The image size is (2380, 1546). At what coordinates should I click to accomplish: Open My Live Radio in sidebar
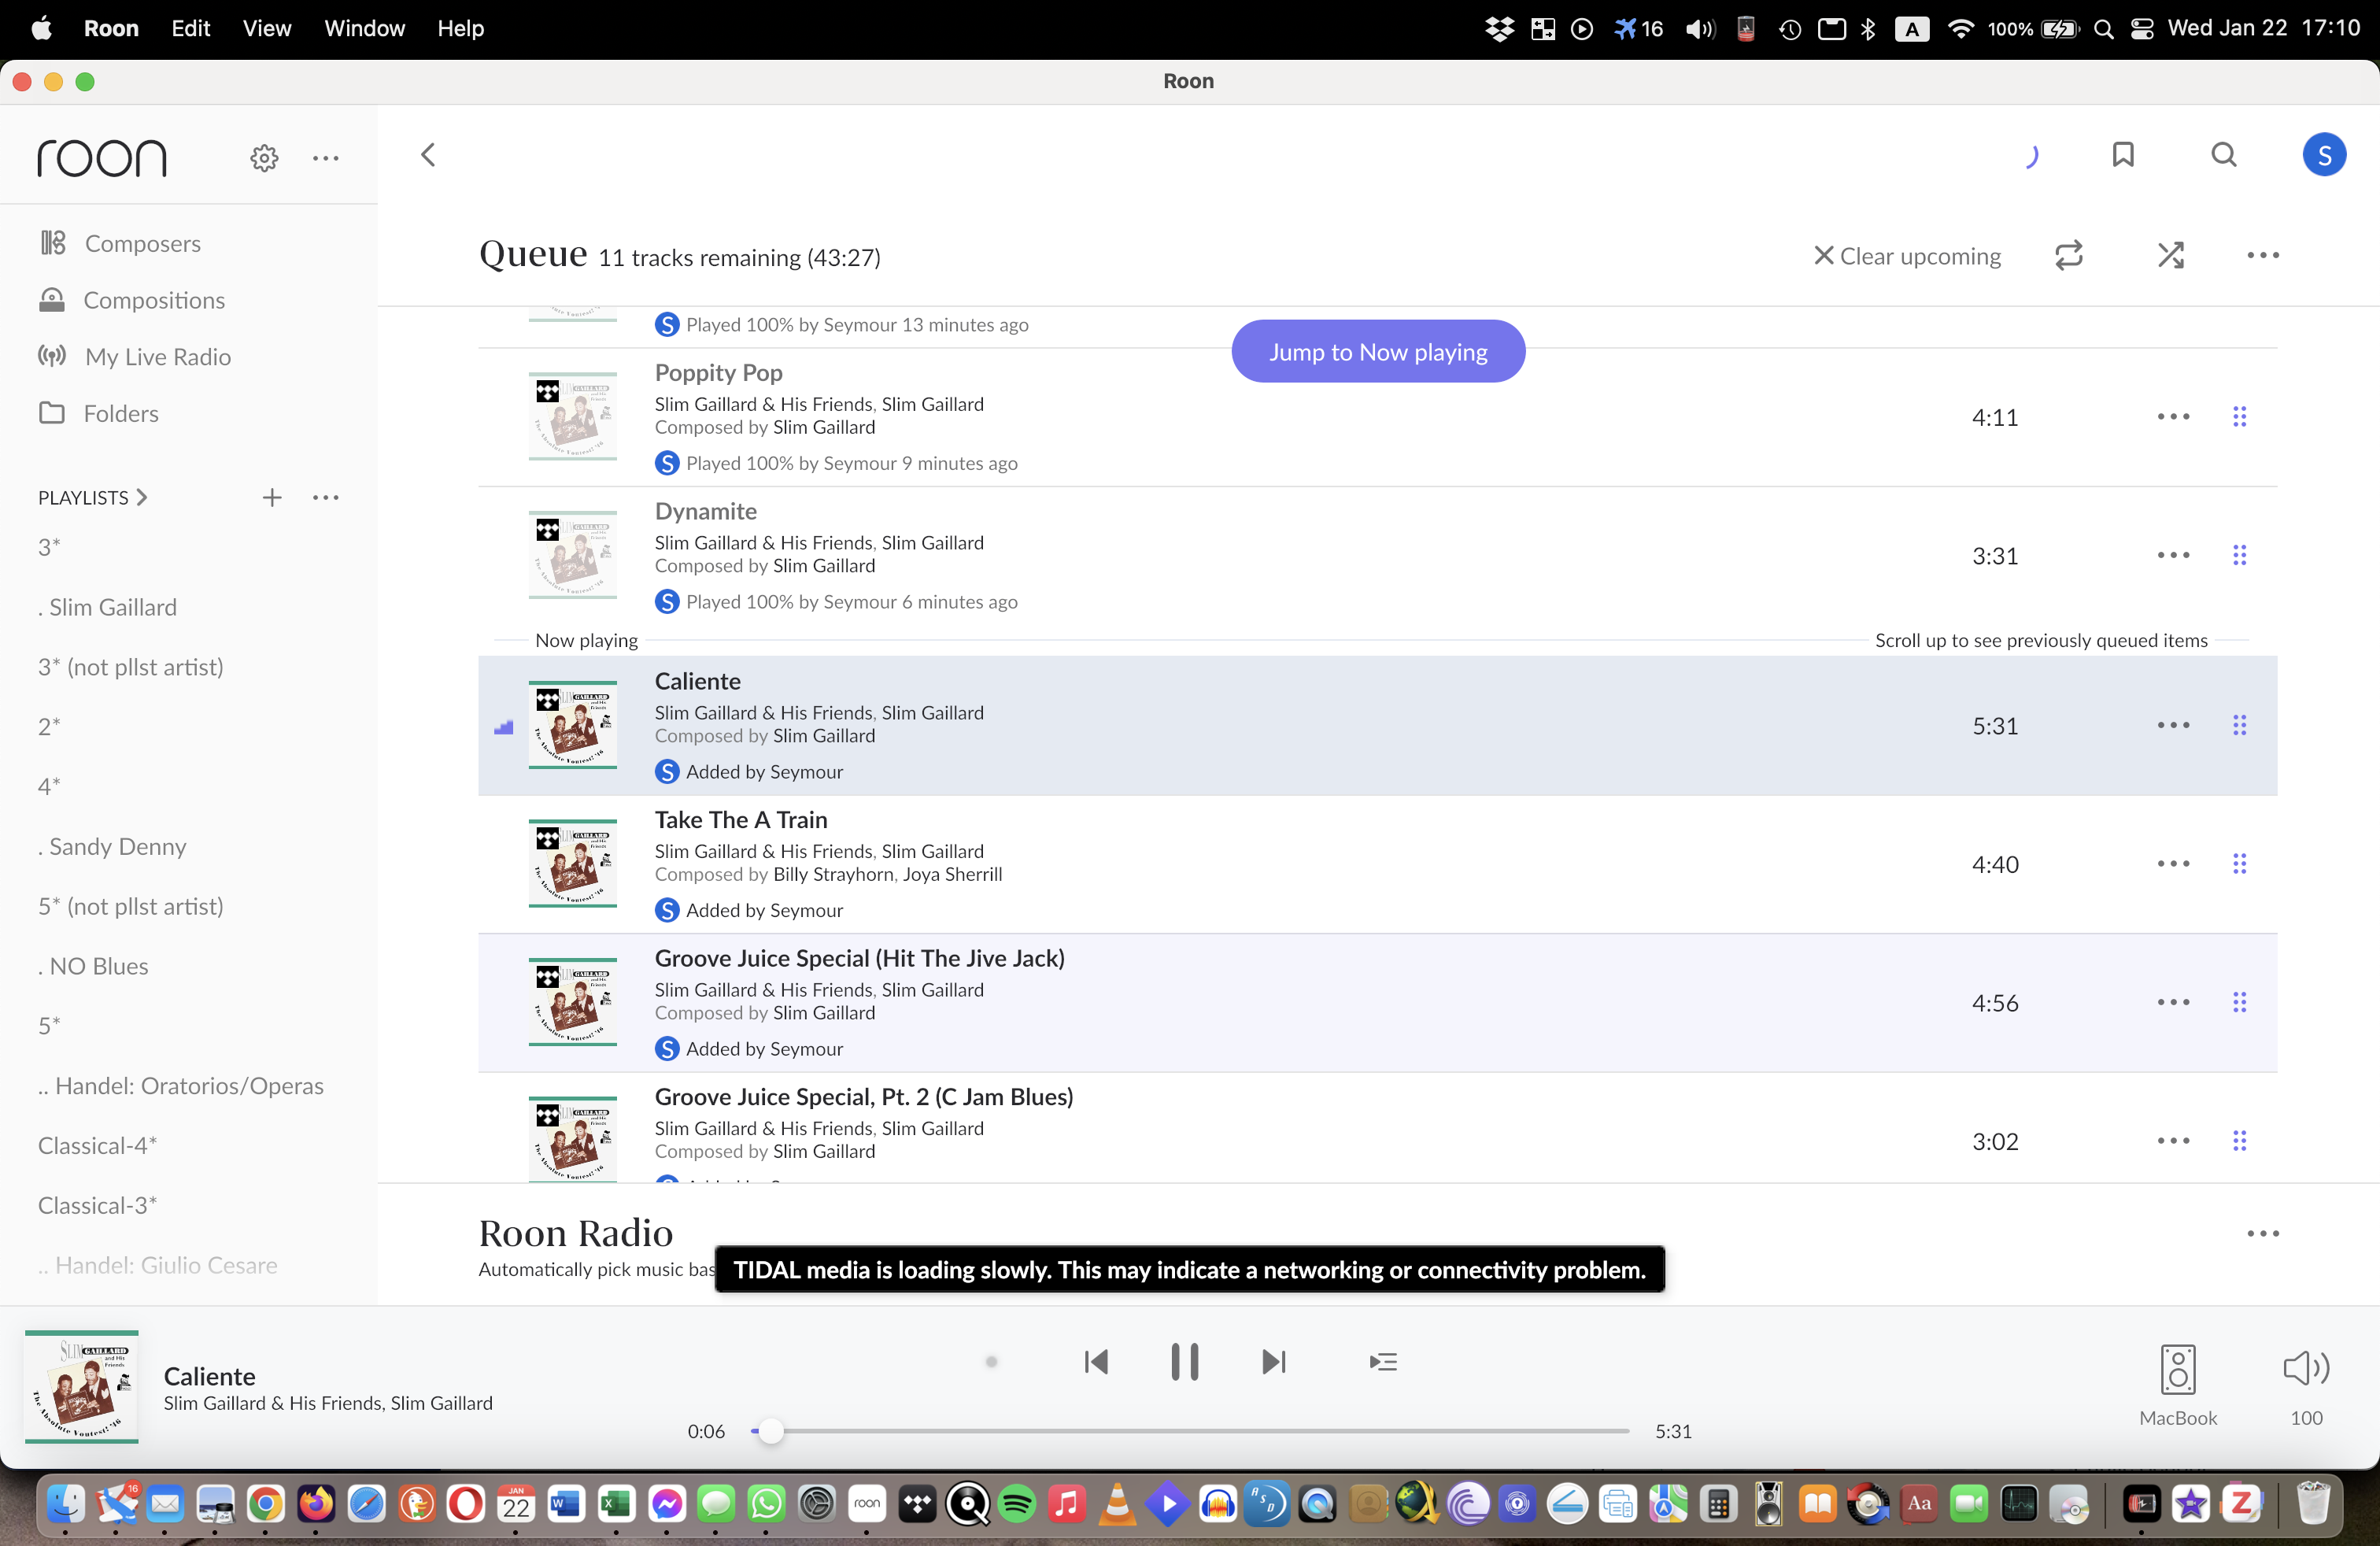point(135,357)
